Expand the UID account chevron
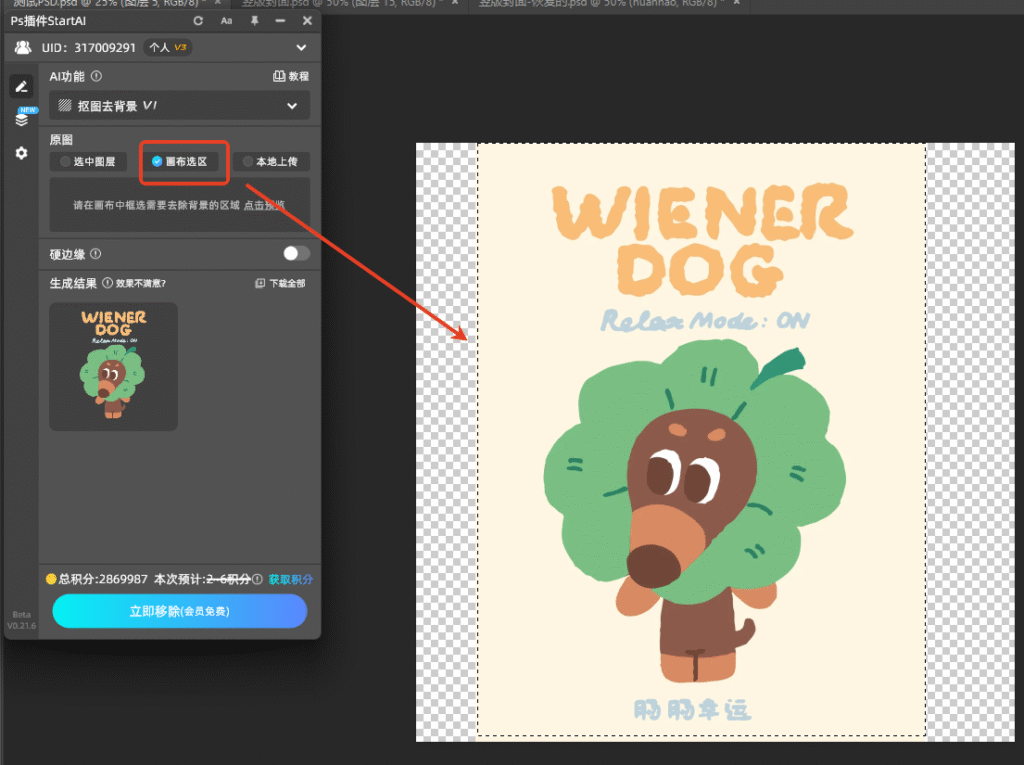The width and height of the screenshot is (1024, 765). [302, 47]
